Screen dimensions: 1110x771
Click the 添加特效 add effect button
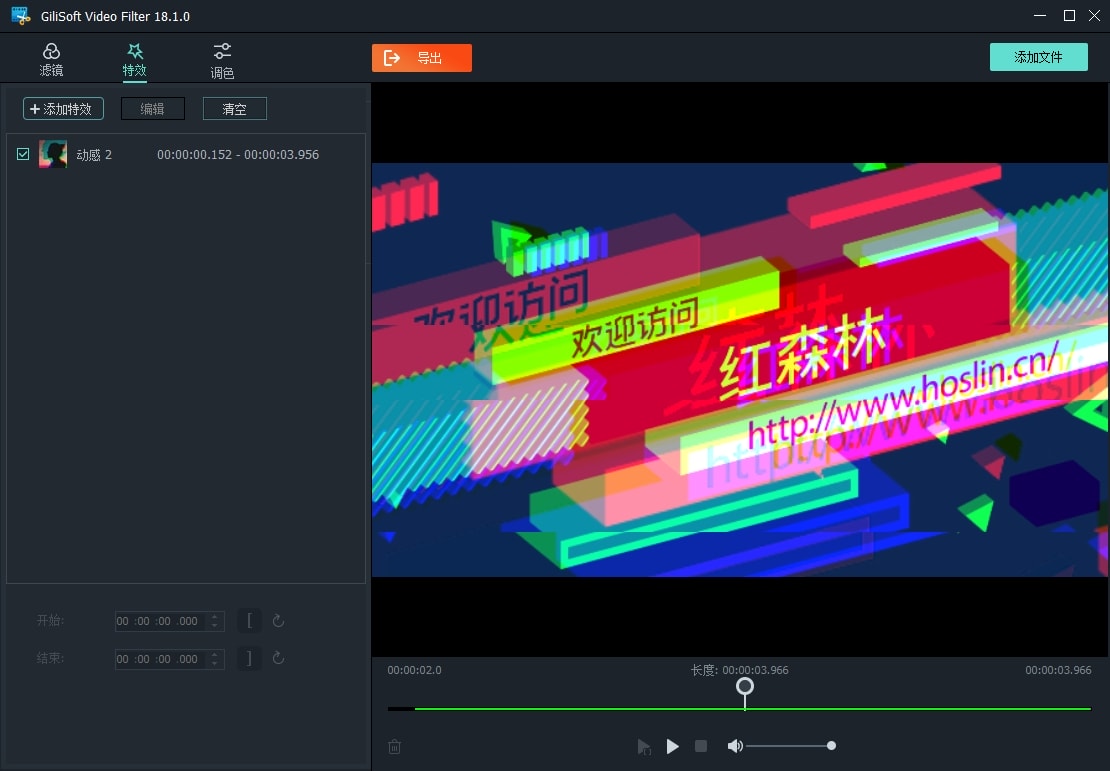point(63,108)
